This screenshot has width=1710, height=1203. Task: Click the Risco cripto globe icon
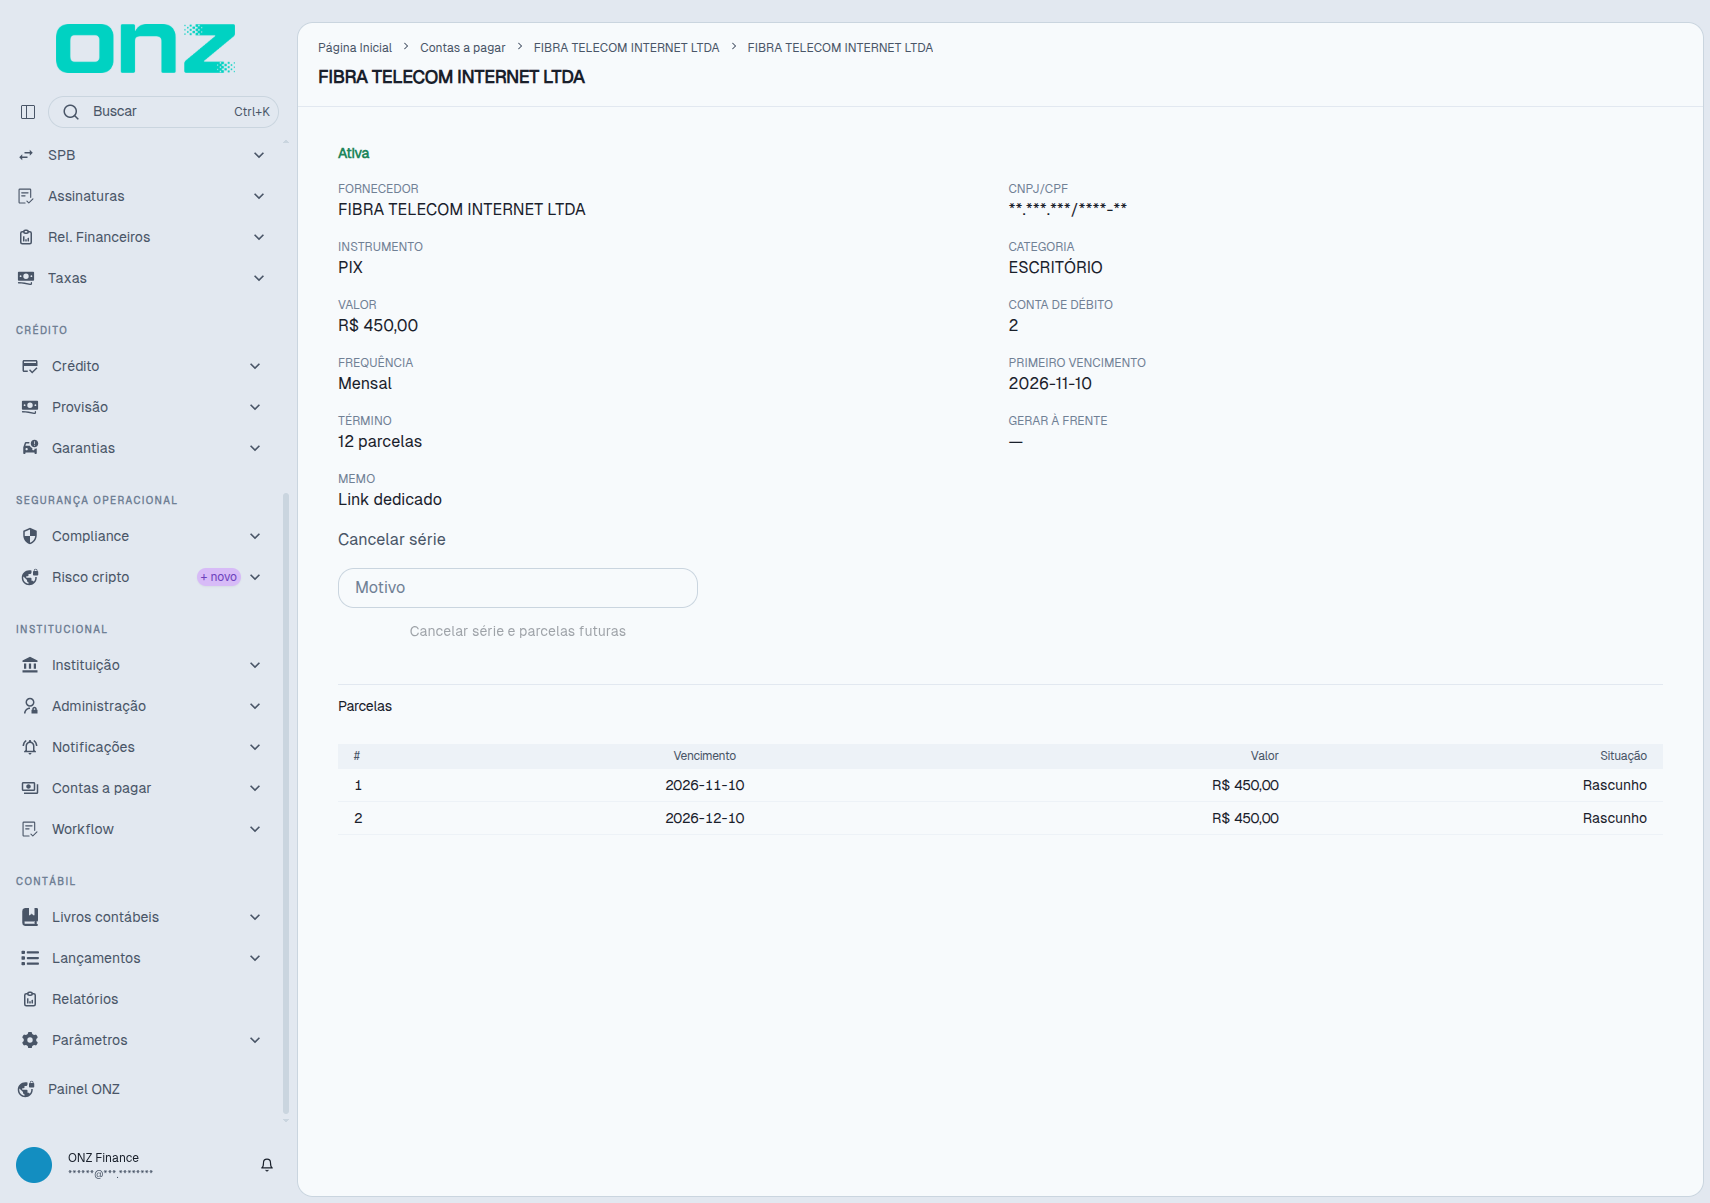(30, 577)
